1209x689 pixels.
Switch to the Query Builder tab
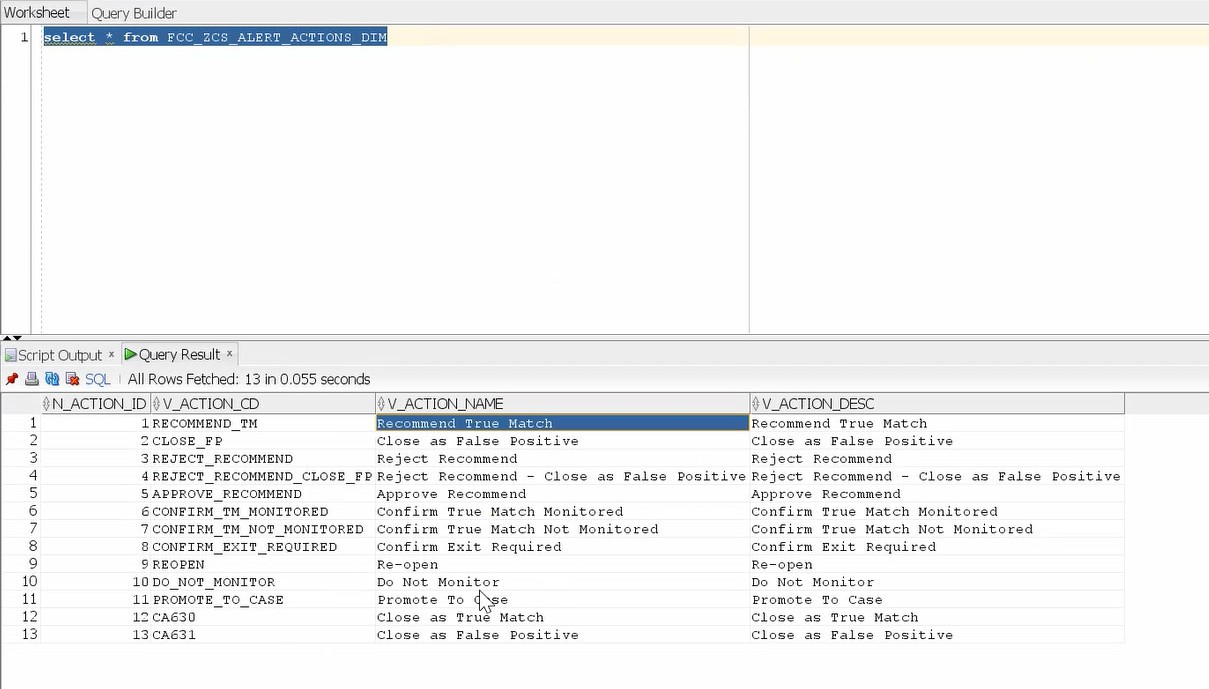[133, 12]
